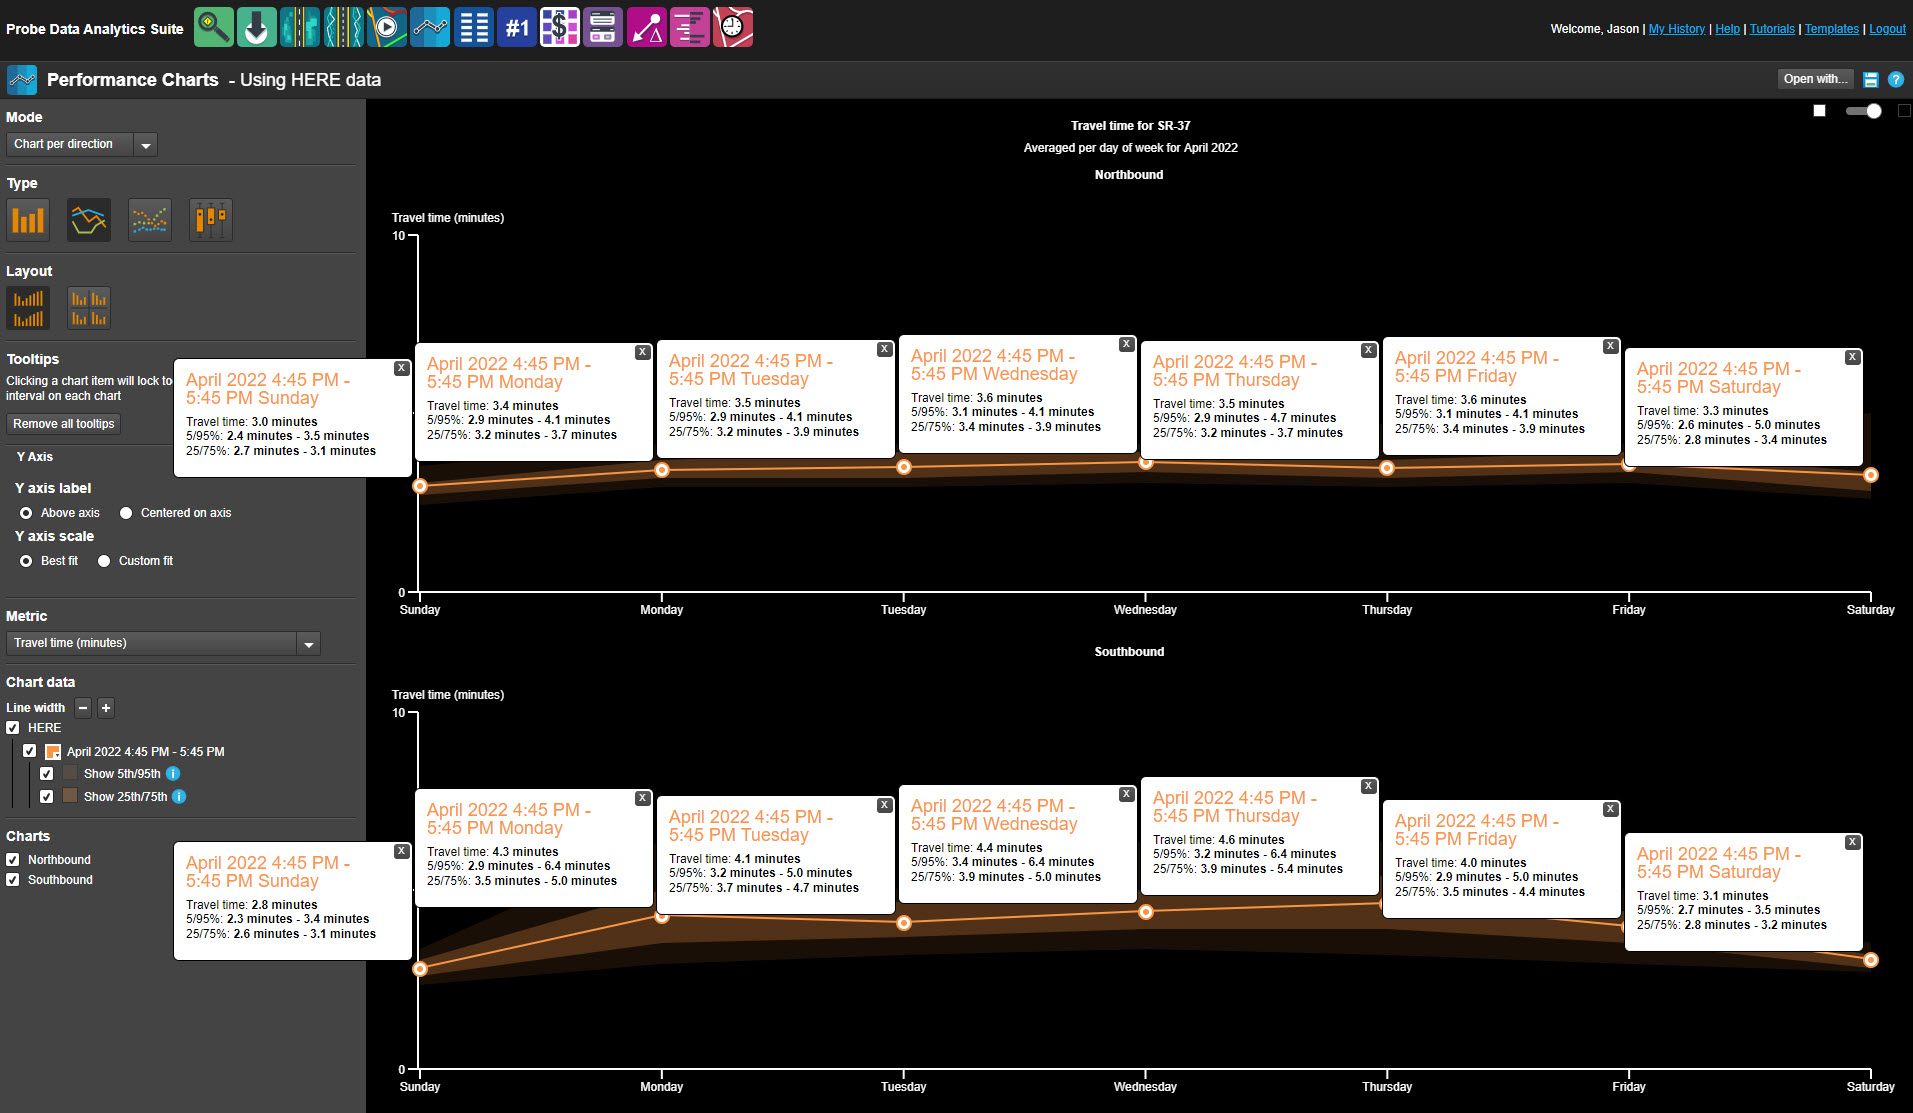Open the Tutorials link
The width and height of the screenshot is (1913, 1113).
pos(1772,29)
